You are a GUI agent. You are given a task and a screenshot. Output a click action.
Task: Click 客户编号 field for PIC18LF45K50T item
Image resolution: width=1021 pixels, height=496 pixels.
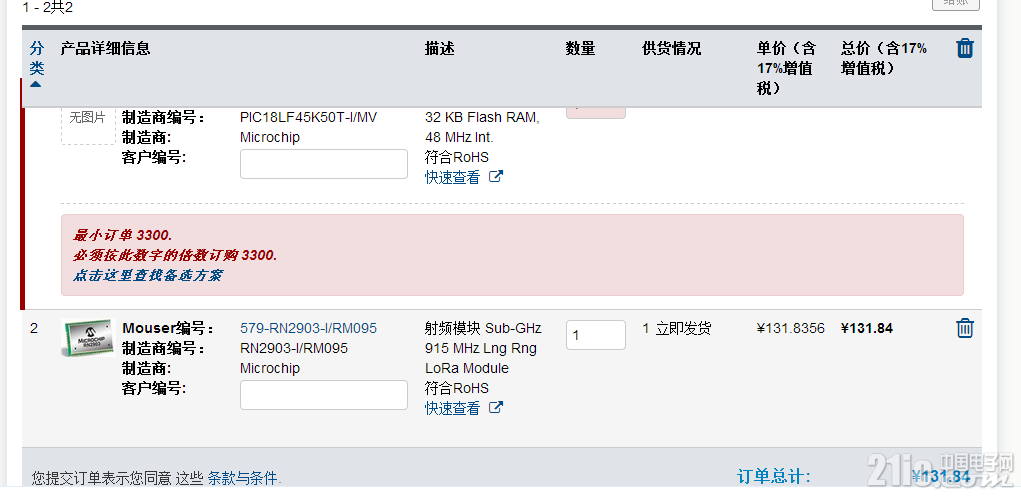coord(324,164)
